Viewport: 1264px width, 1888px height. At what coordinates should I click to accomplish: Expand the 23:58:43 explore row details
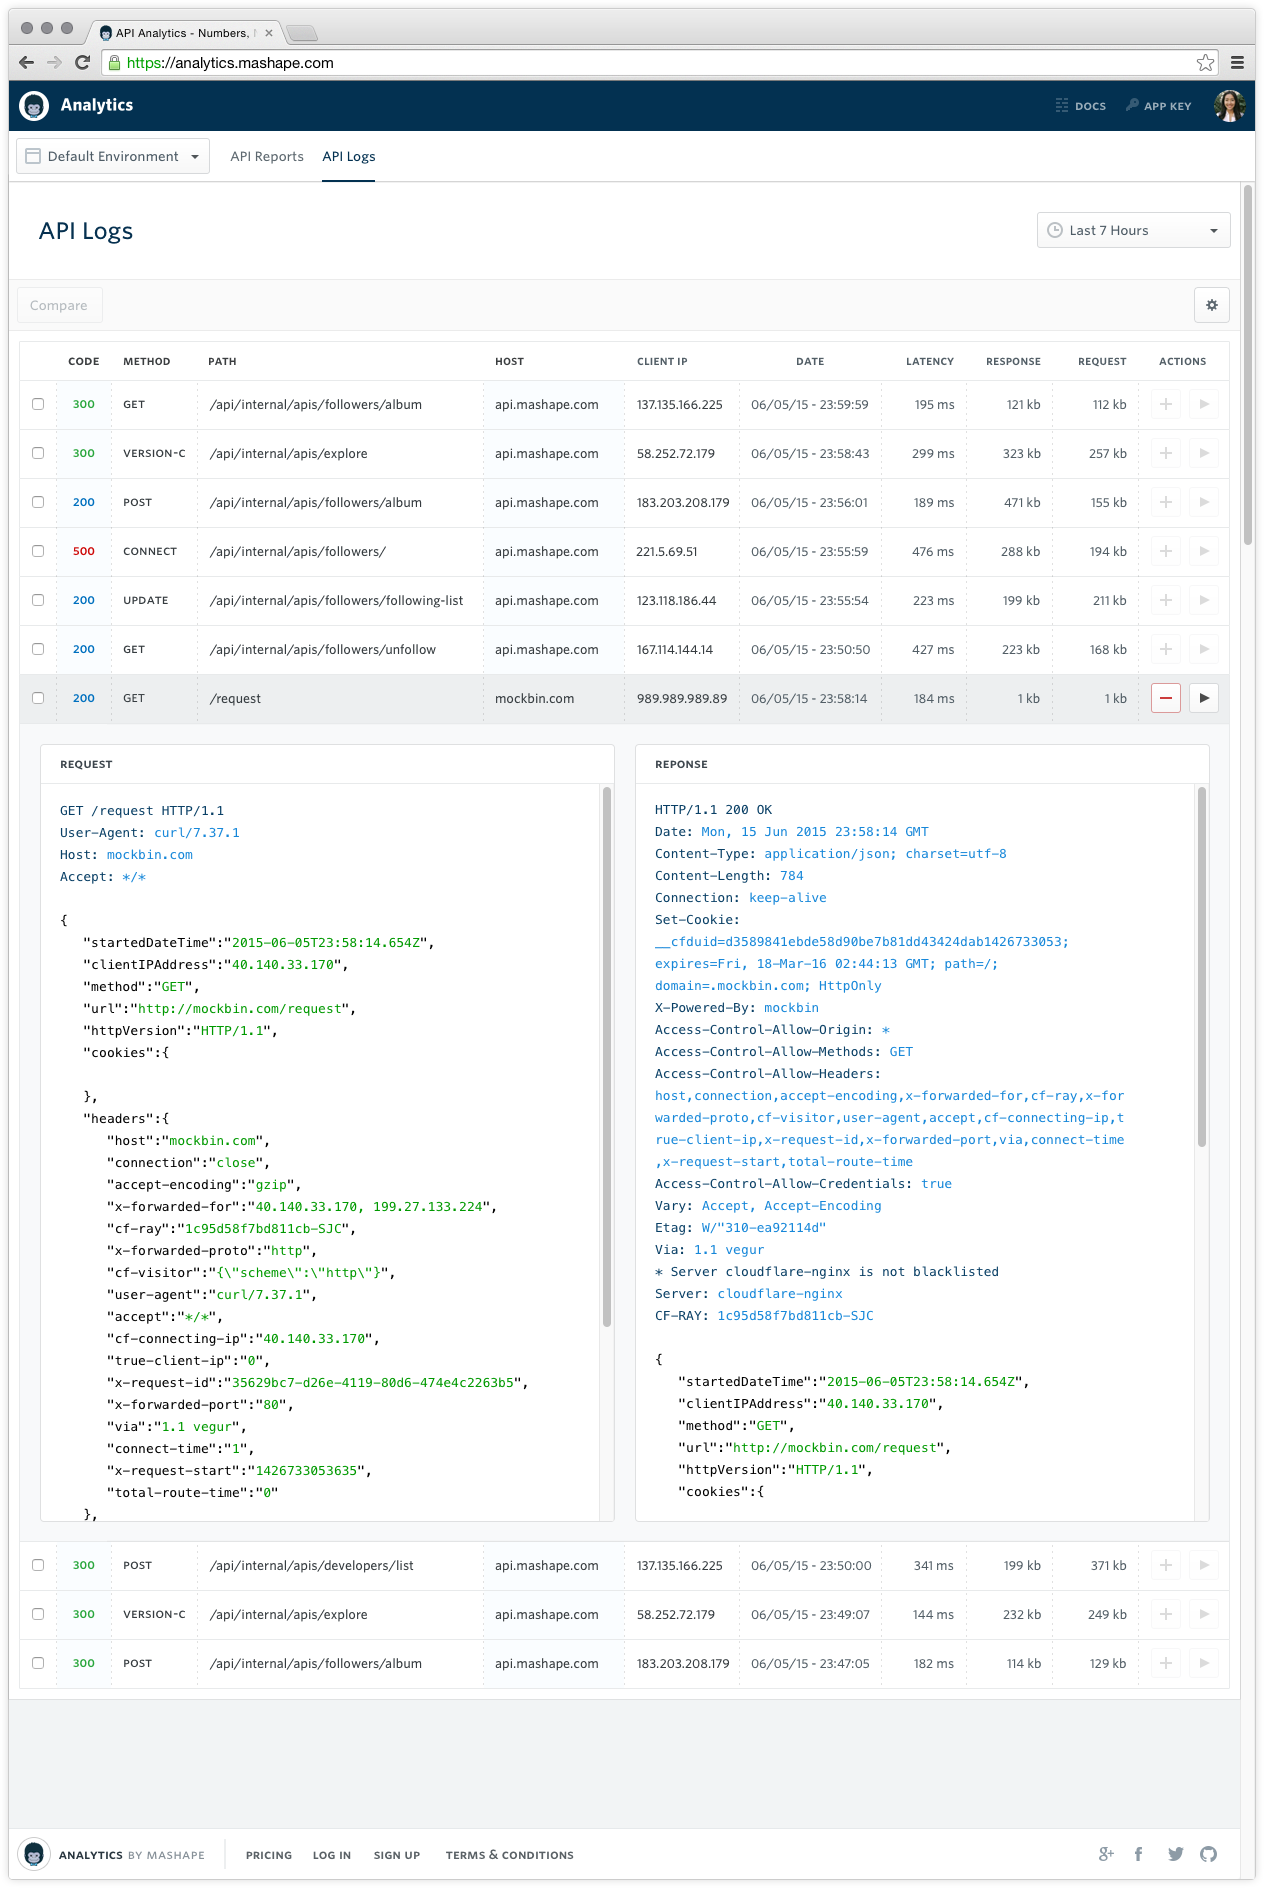coord(1166,453)
